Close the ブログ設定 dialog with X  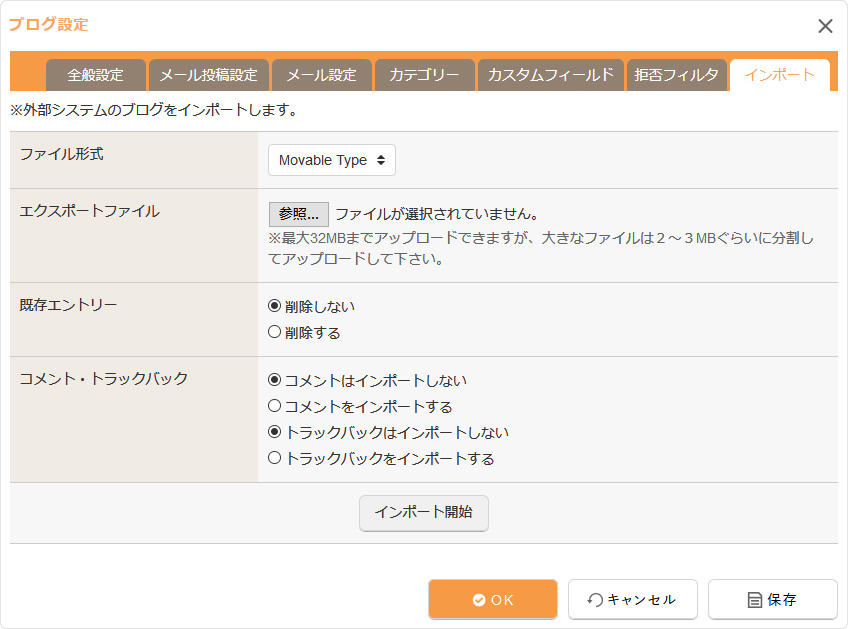pyautogui.click(x=825, y=27)
